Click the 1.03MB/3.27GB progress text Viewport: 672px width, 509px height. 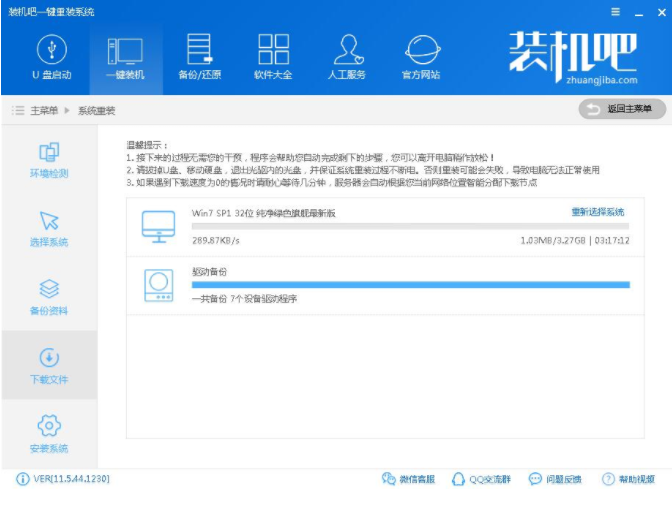(553, 240)
